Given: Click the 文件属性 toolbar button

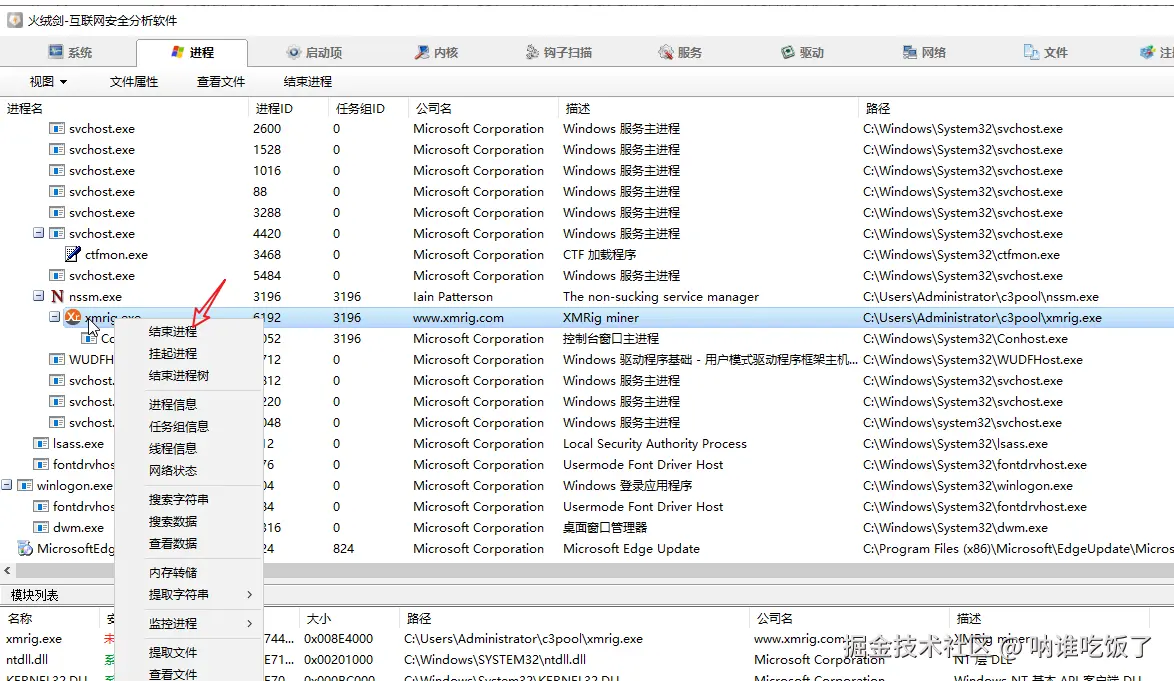Looking at the screenshot, I should (x=134, y=82).
